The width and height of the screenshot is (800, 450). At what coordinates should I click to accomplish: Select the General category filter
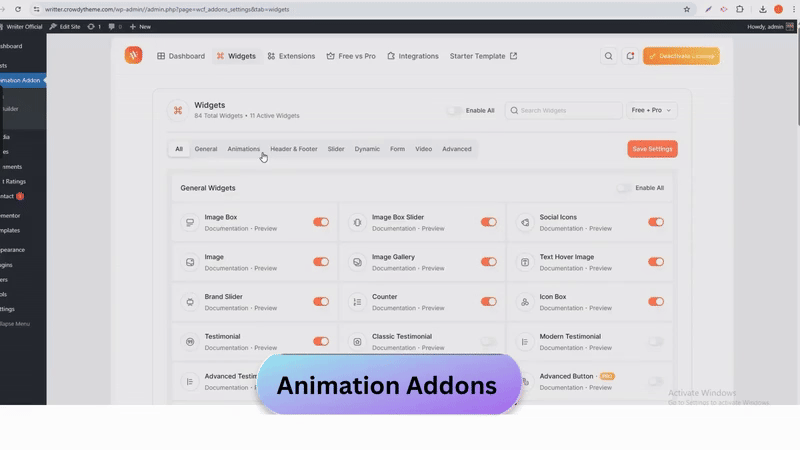point(206,149)
